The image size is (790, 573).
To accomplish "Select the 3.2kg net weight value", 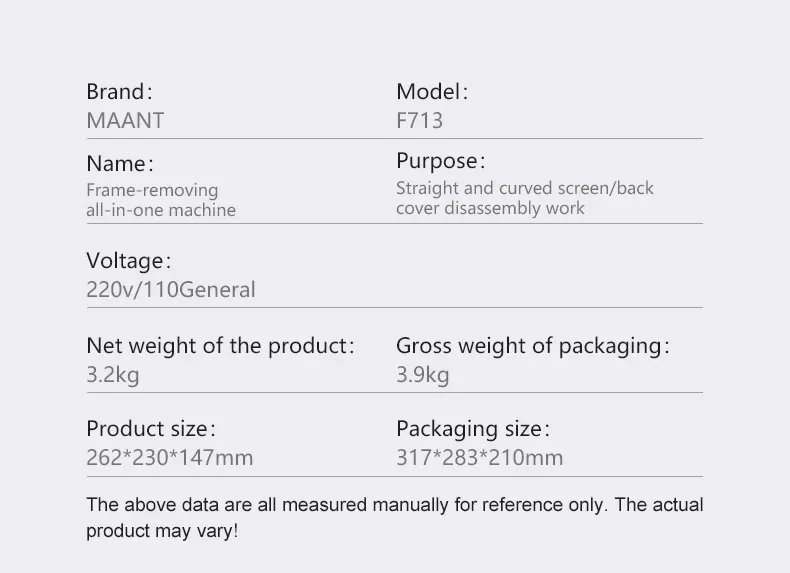I will (112, 375).
